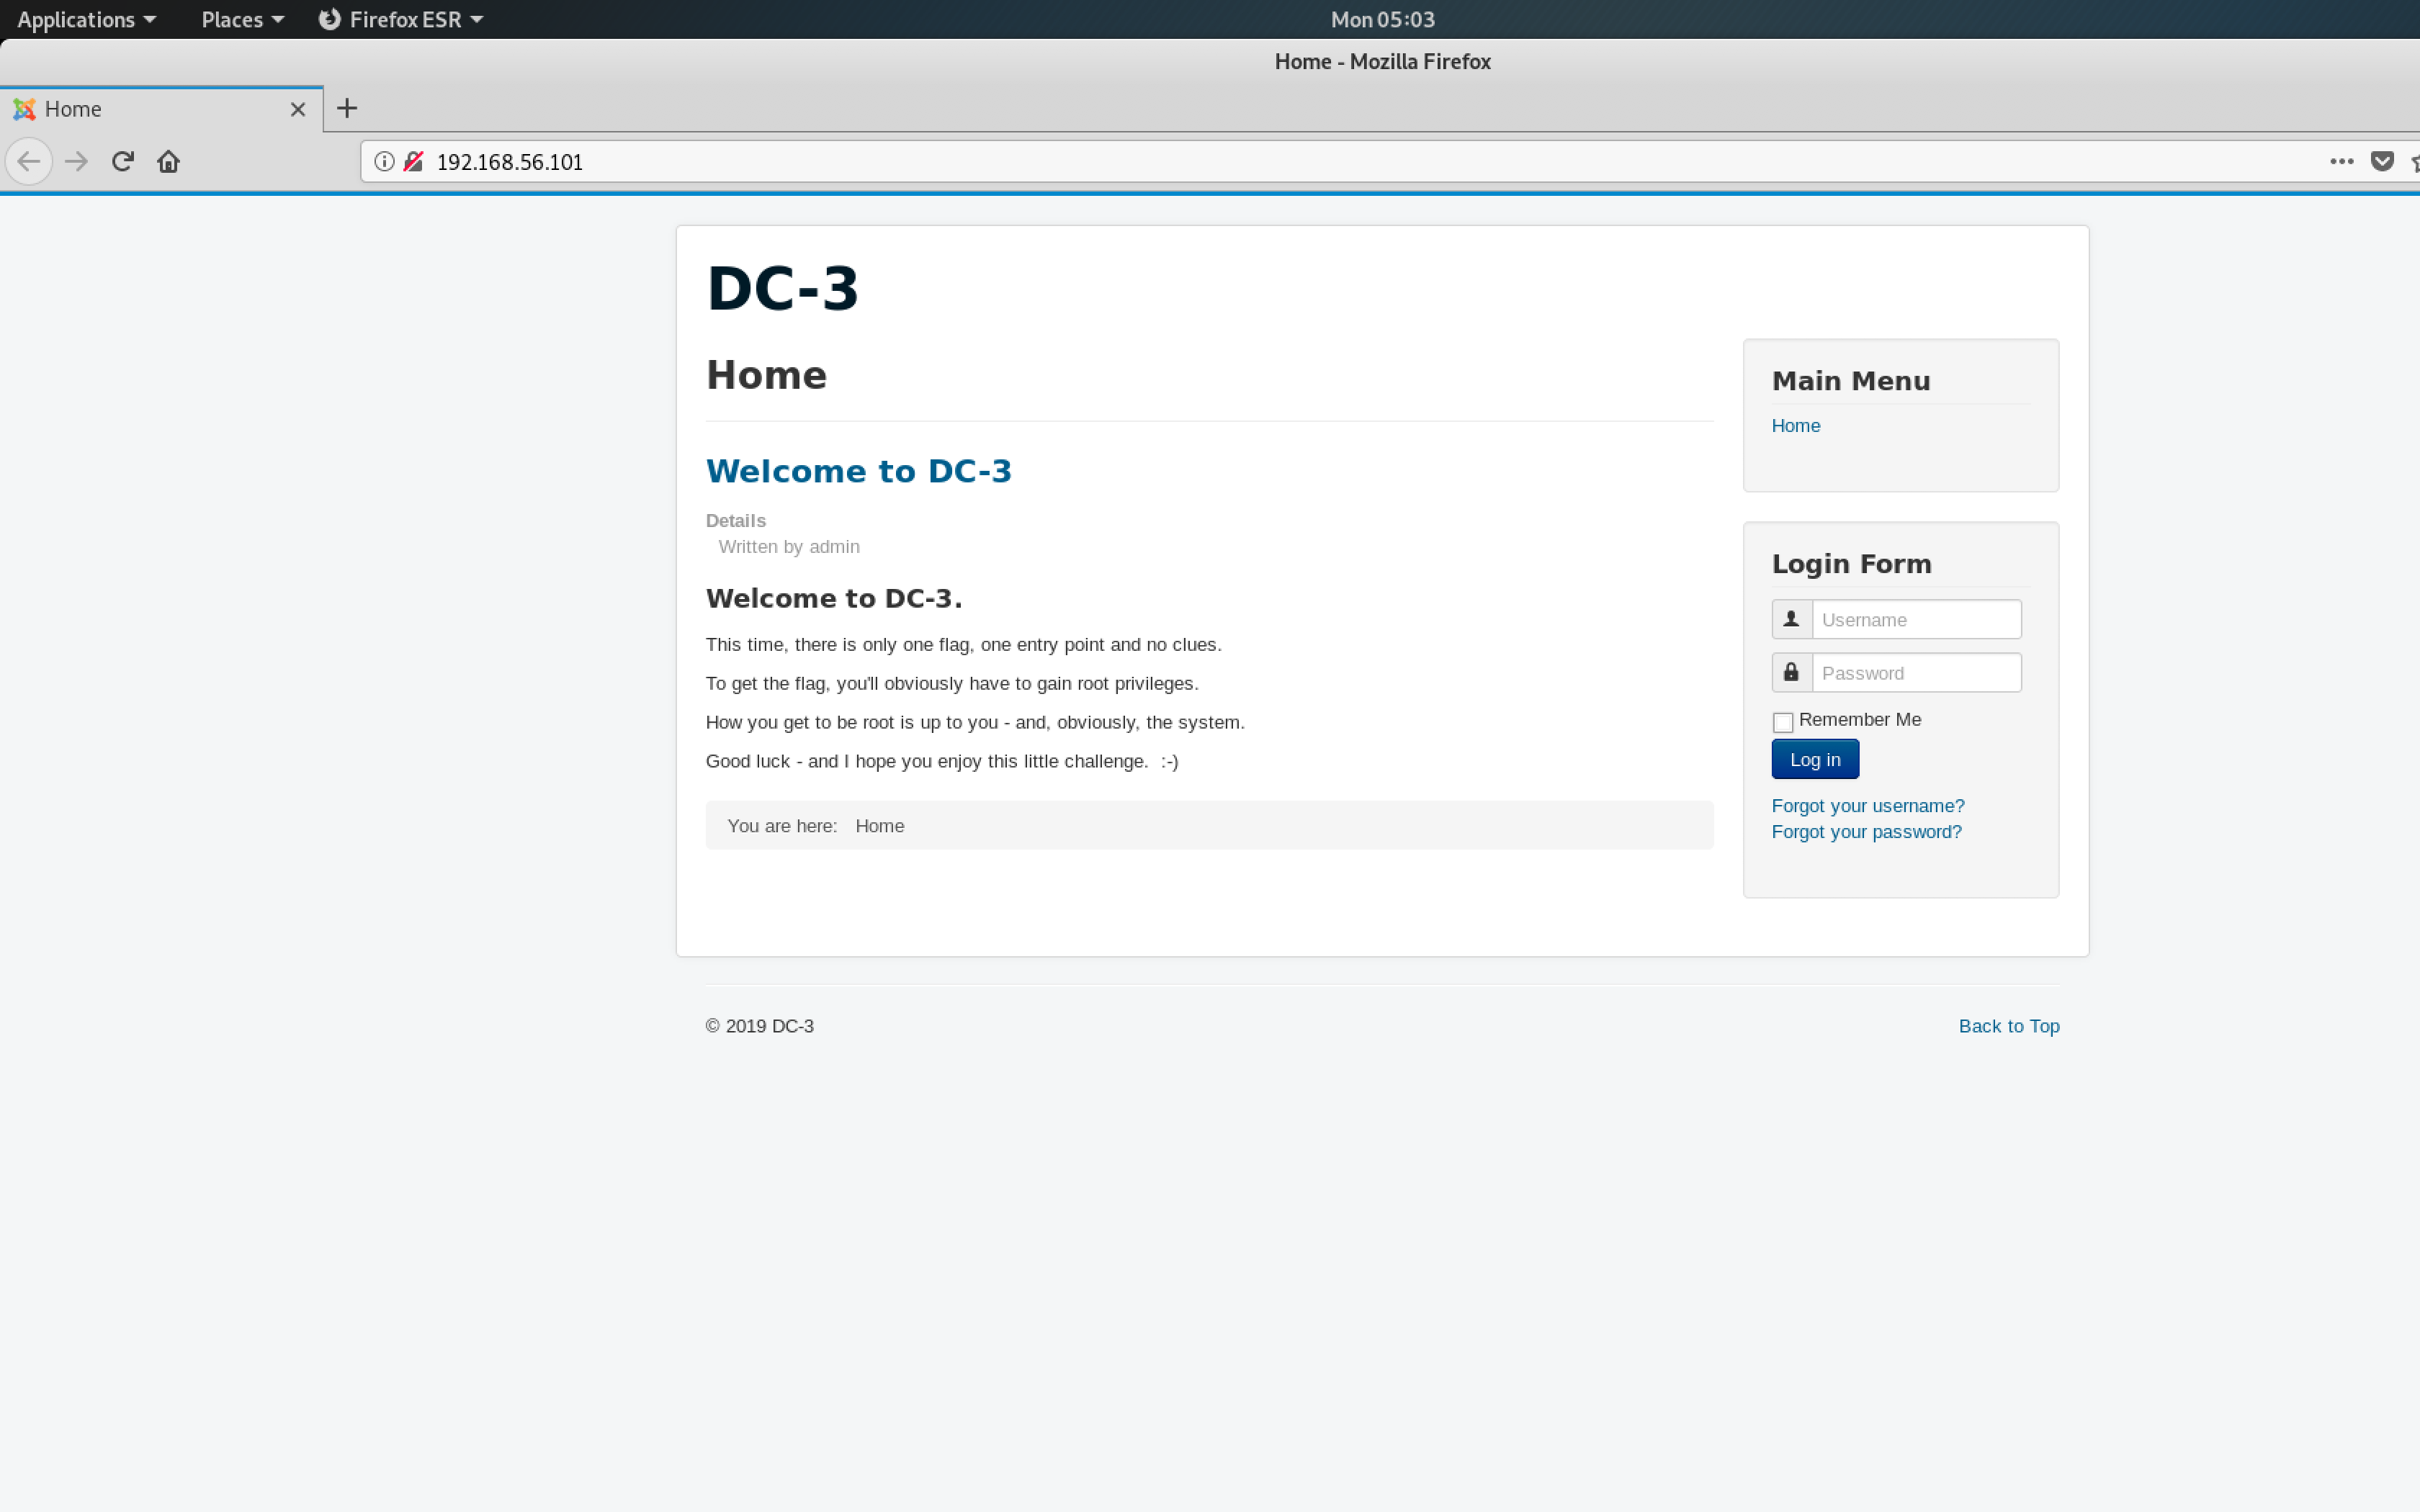Click sentence 'To get the flag, you'll obviously'

pos(951,683)
